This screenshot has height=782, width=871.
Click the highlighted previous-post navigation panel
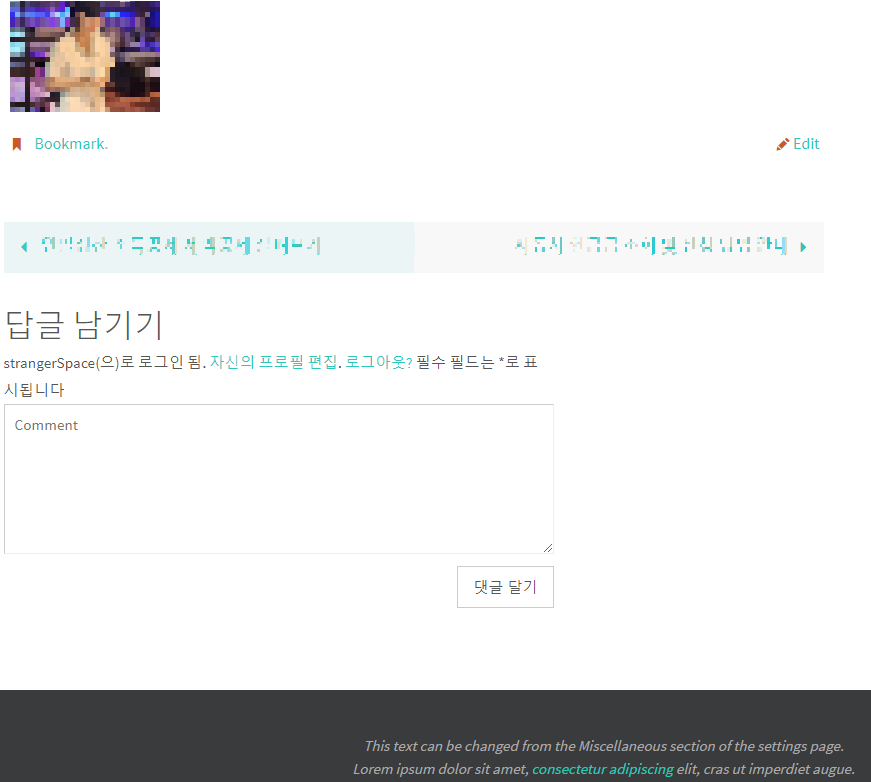pyautogui.click(x=208, y=246)
